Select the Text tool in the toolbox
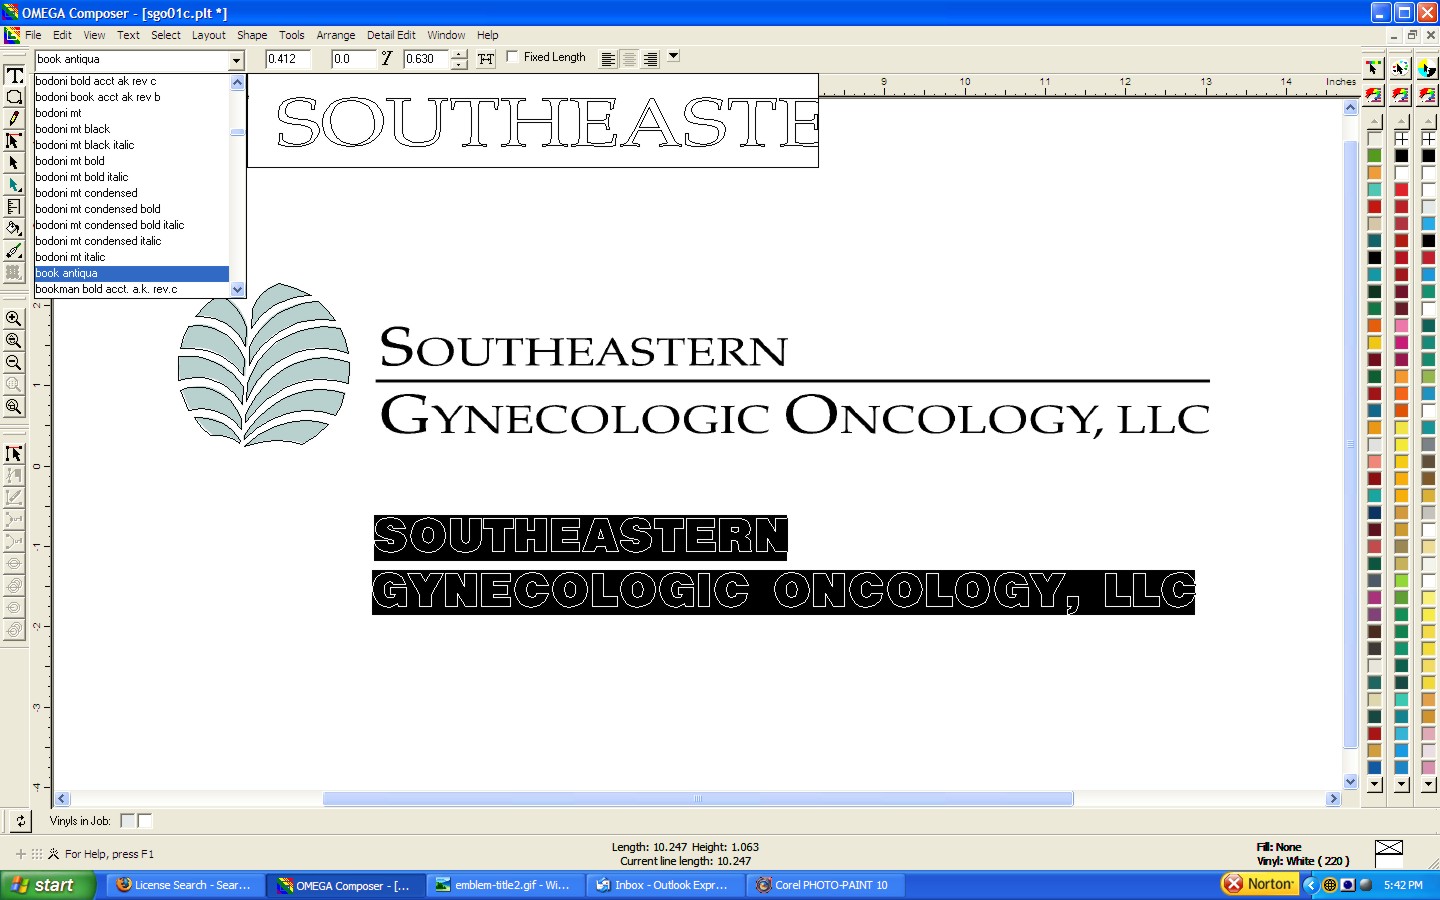This screenshot has width=1440, height=900. (14, 75)
